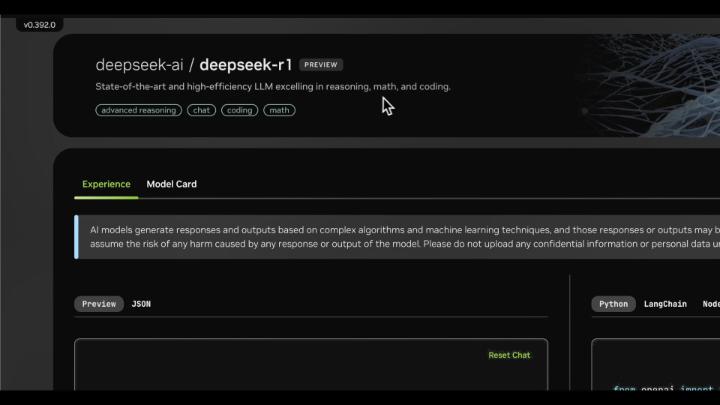Switch chat view to JSON mode

tap(141, 304)
